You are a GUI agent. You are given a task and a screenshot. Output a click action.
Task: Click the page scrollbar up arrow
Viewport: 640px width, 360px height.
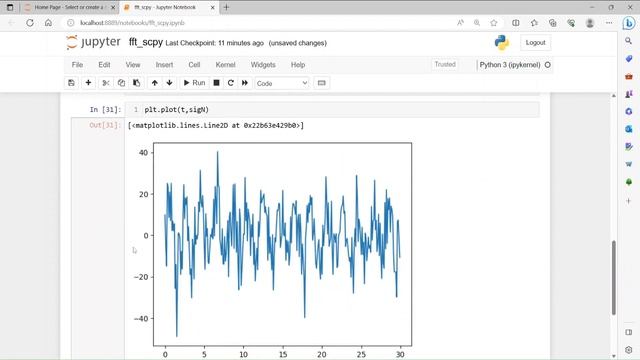click(613, 96)
